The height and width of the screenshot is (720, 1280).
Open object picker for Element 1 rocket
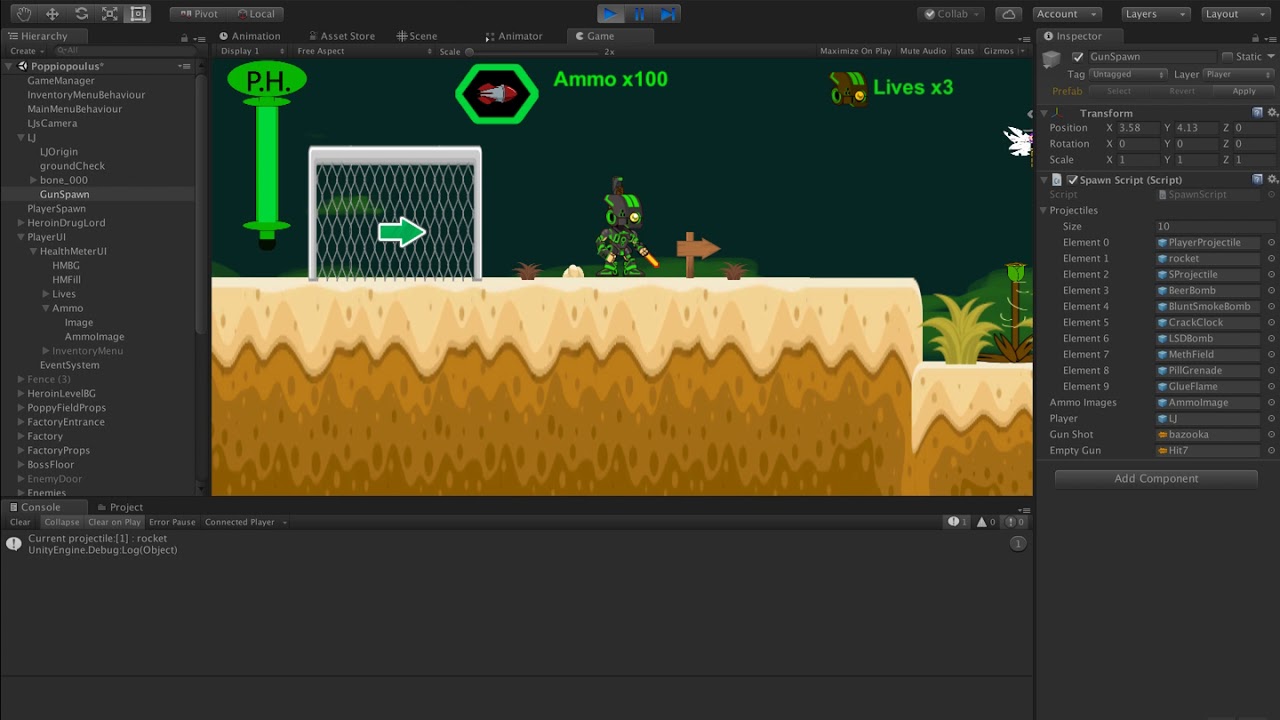(x=1271, y=258)
